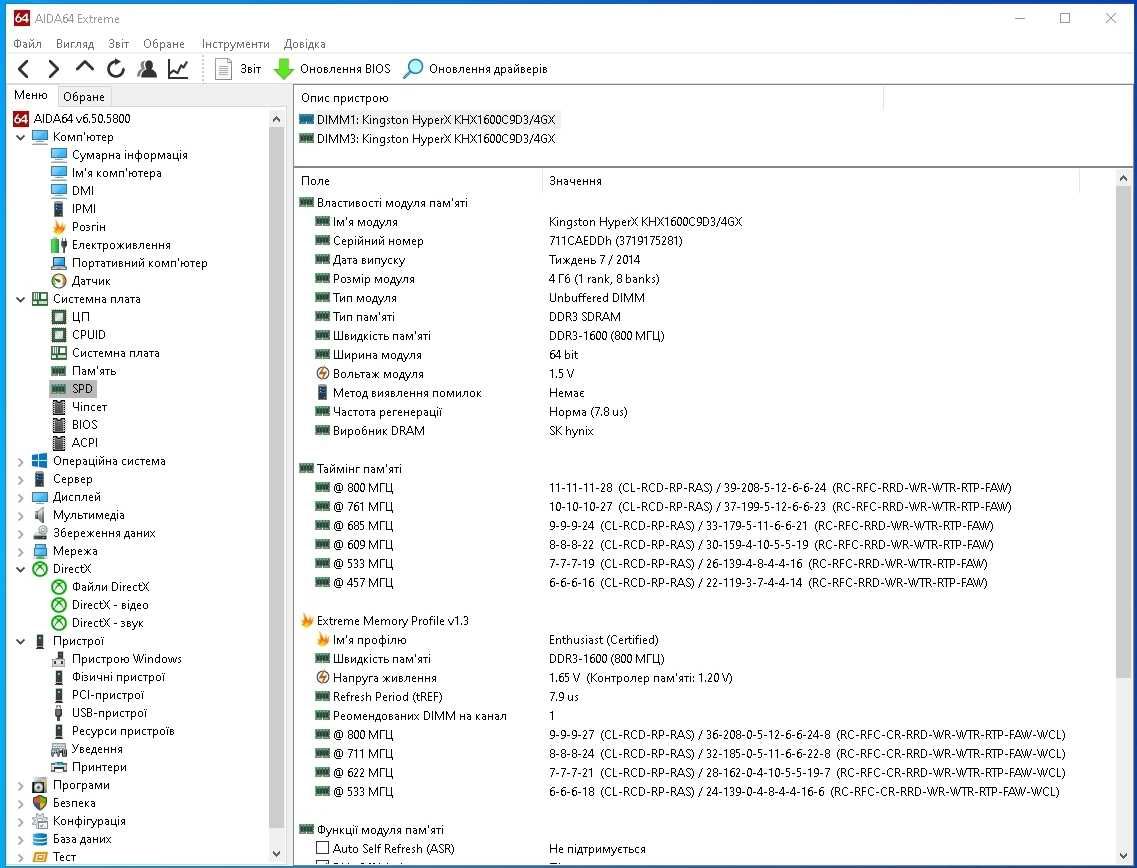Screen dimensions: 1137x868
Task: Click the up-level arrow toolbar icon
Action: (85, 68)
